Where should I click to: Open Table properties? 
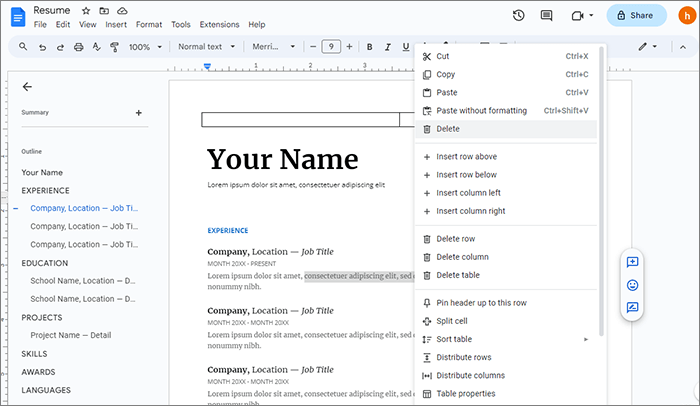coord(506,393)
